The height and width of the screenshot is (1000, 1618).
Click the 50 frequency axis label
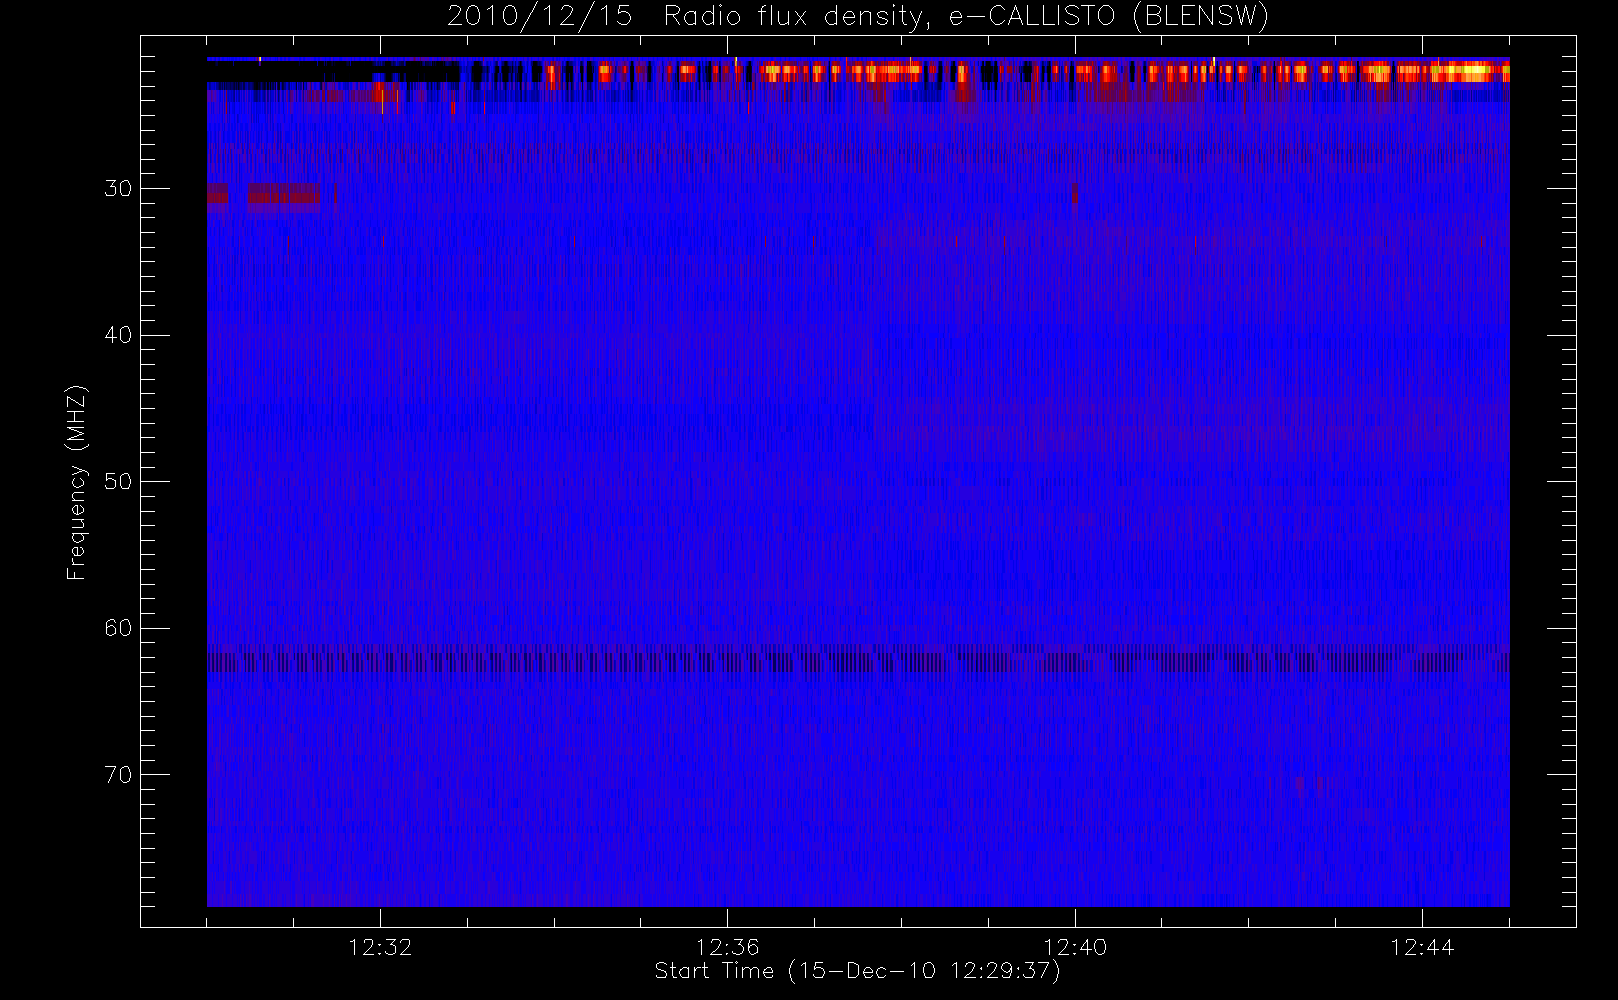pos(118,482)
